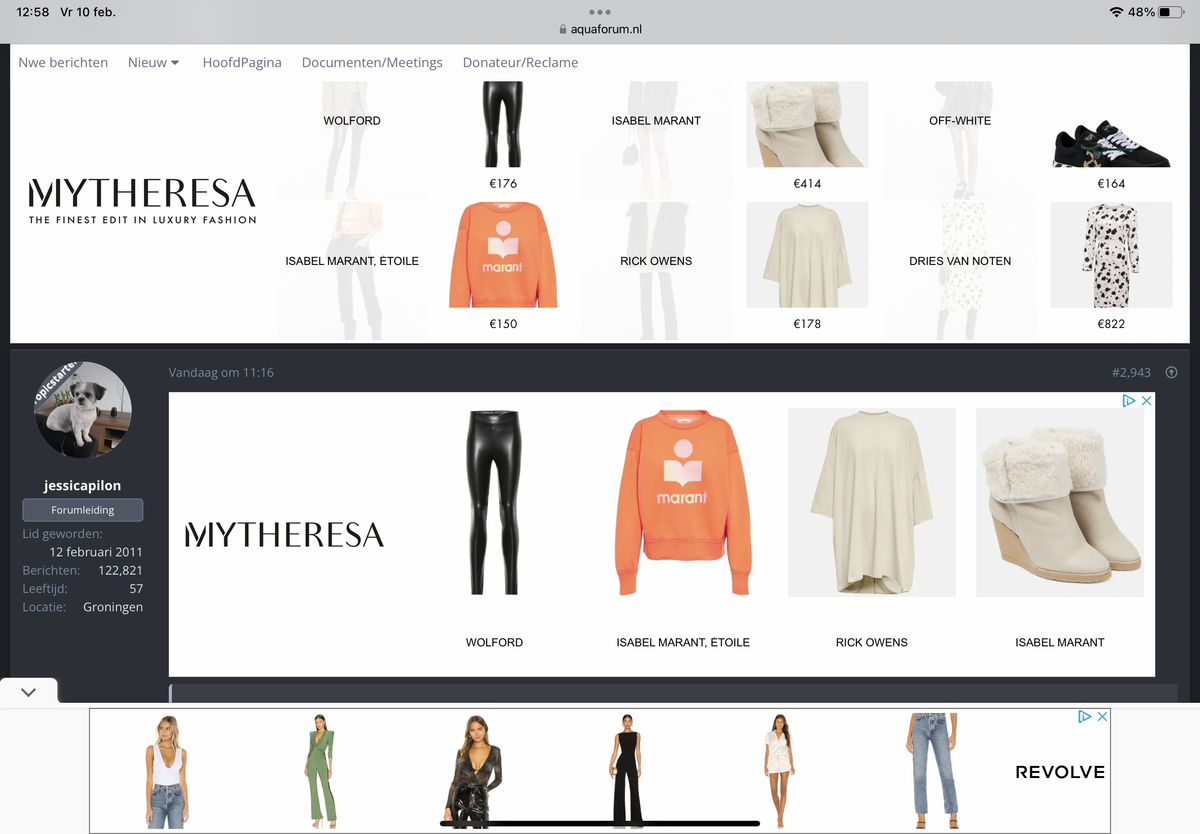The image size is (1200, 834).
Task: Tap the aquaforum.nl address bar
Action: (x=600, y=29)
